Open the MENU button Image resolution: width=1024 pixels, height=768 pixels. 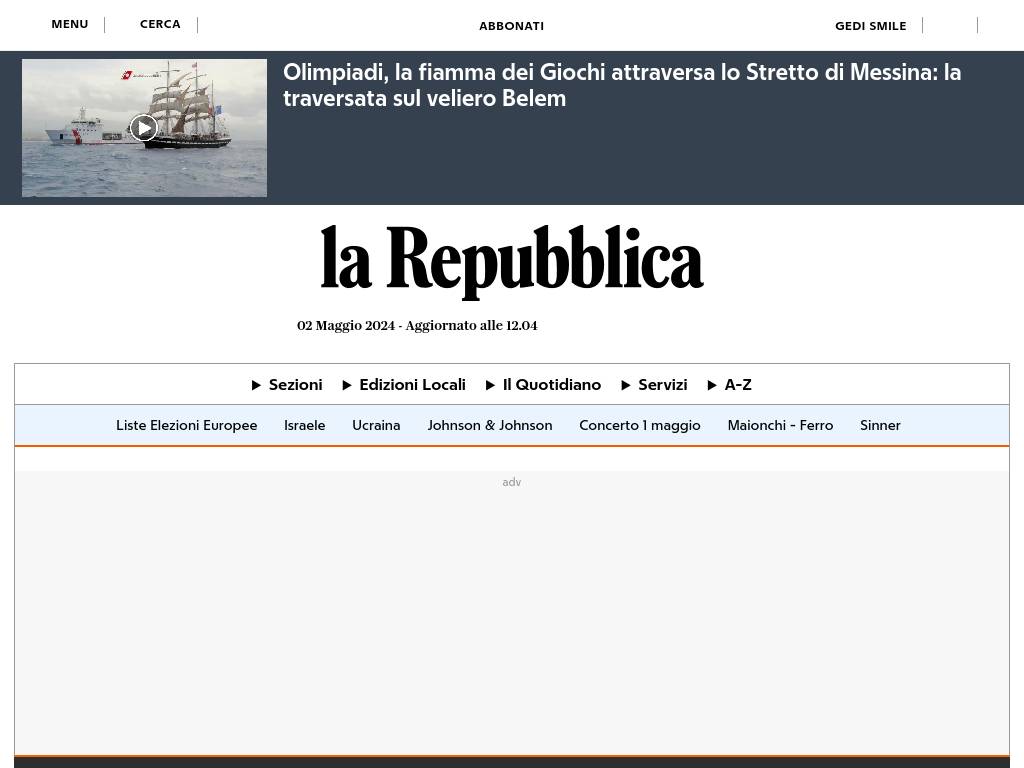click(70, 24)
